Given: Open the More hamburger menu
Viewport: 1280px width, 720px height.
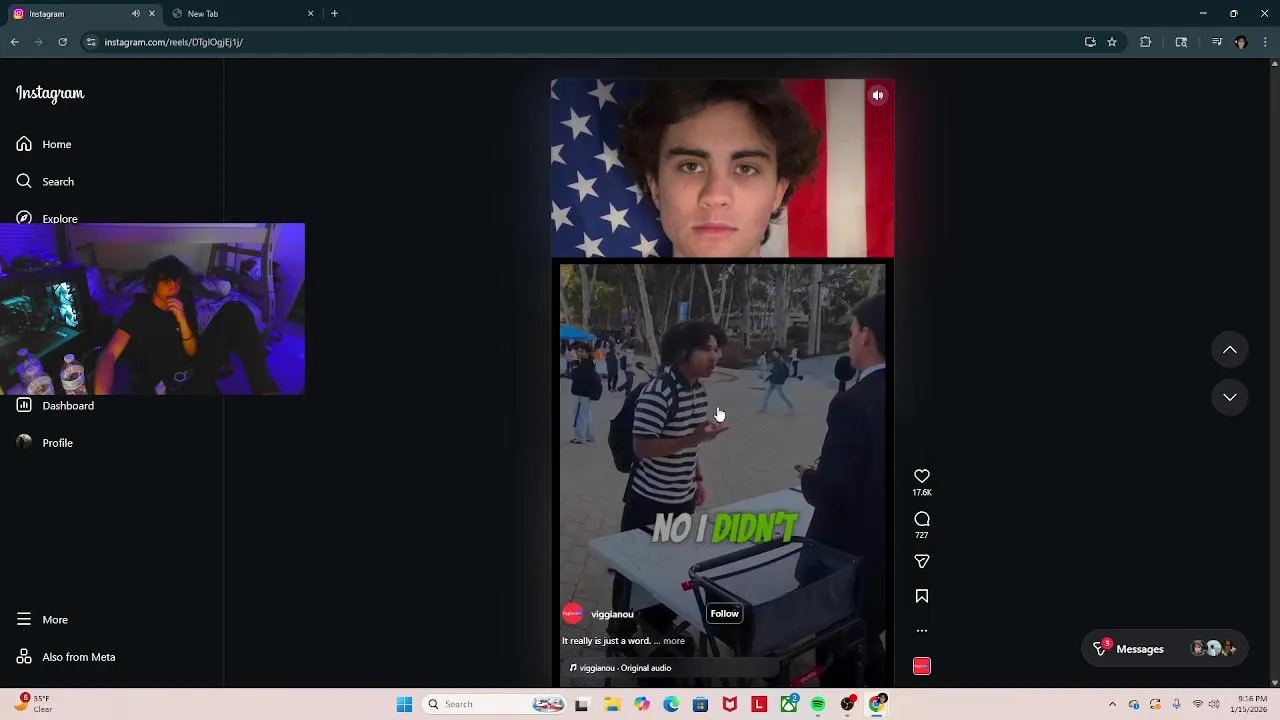Looking at the screenshot, I should coord(24,619).
